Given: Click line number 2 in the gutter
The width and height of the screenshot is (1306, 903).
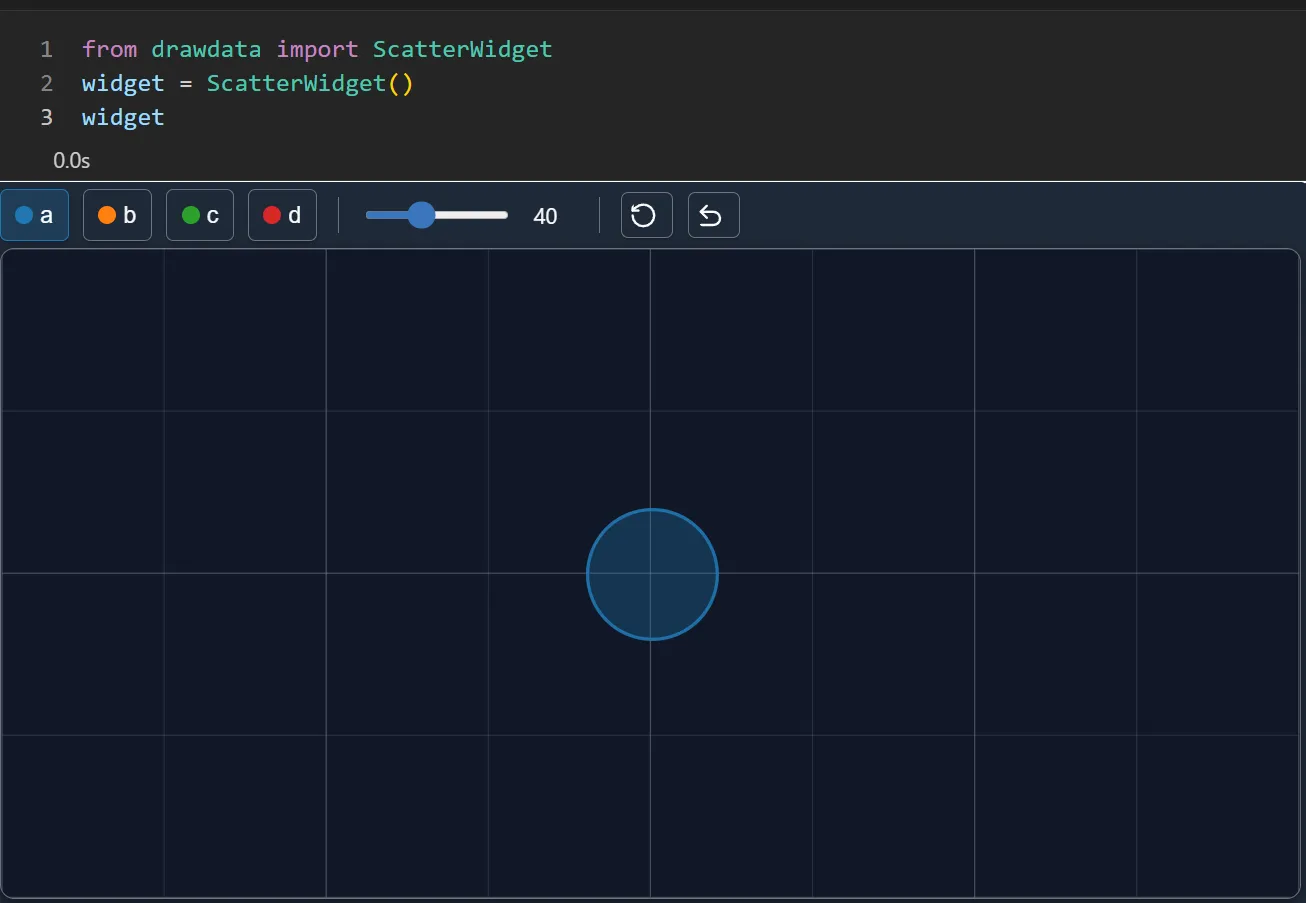Looking at the screenshot, I should pos(46,83).
